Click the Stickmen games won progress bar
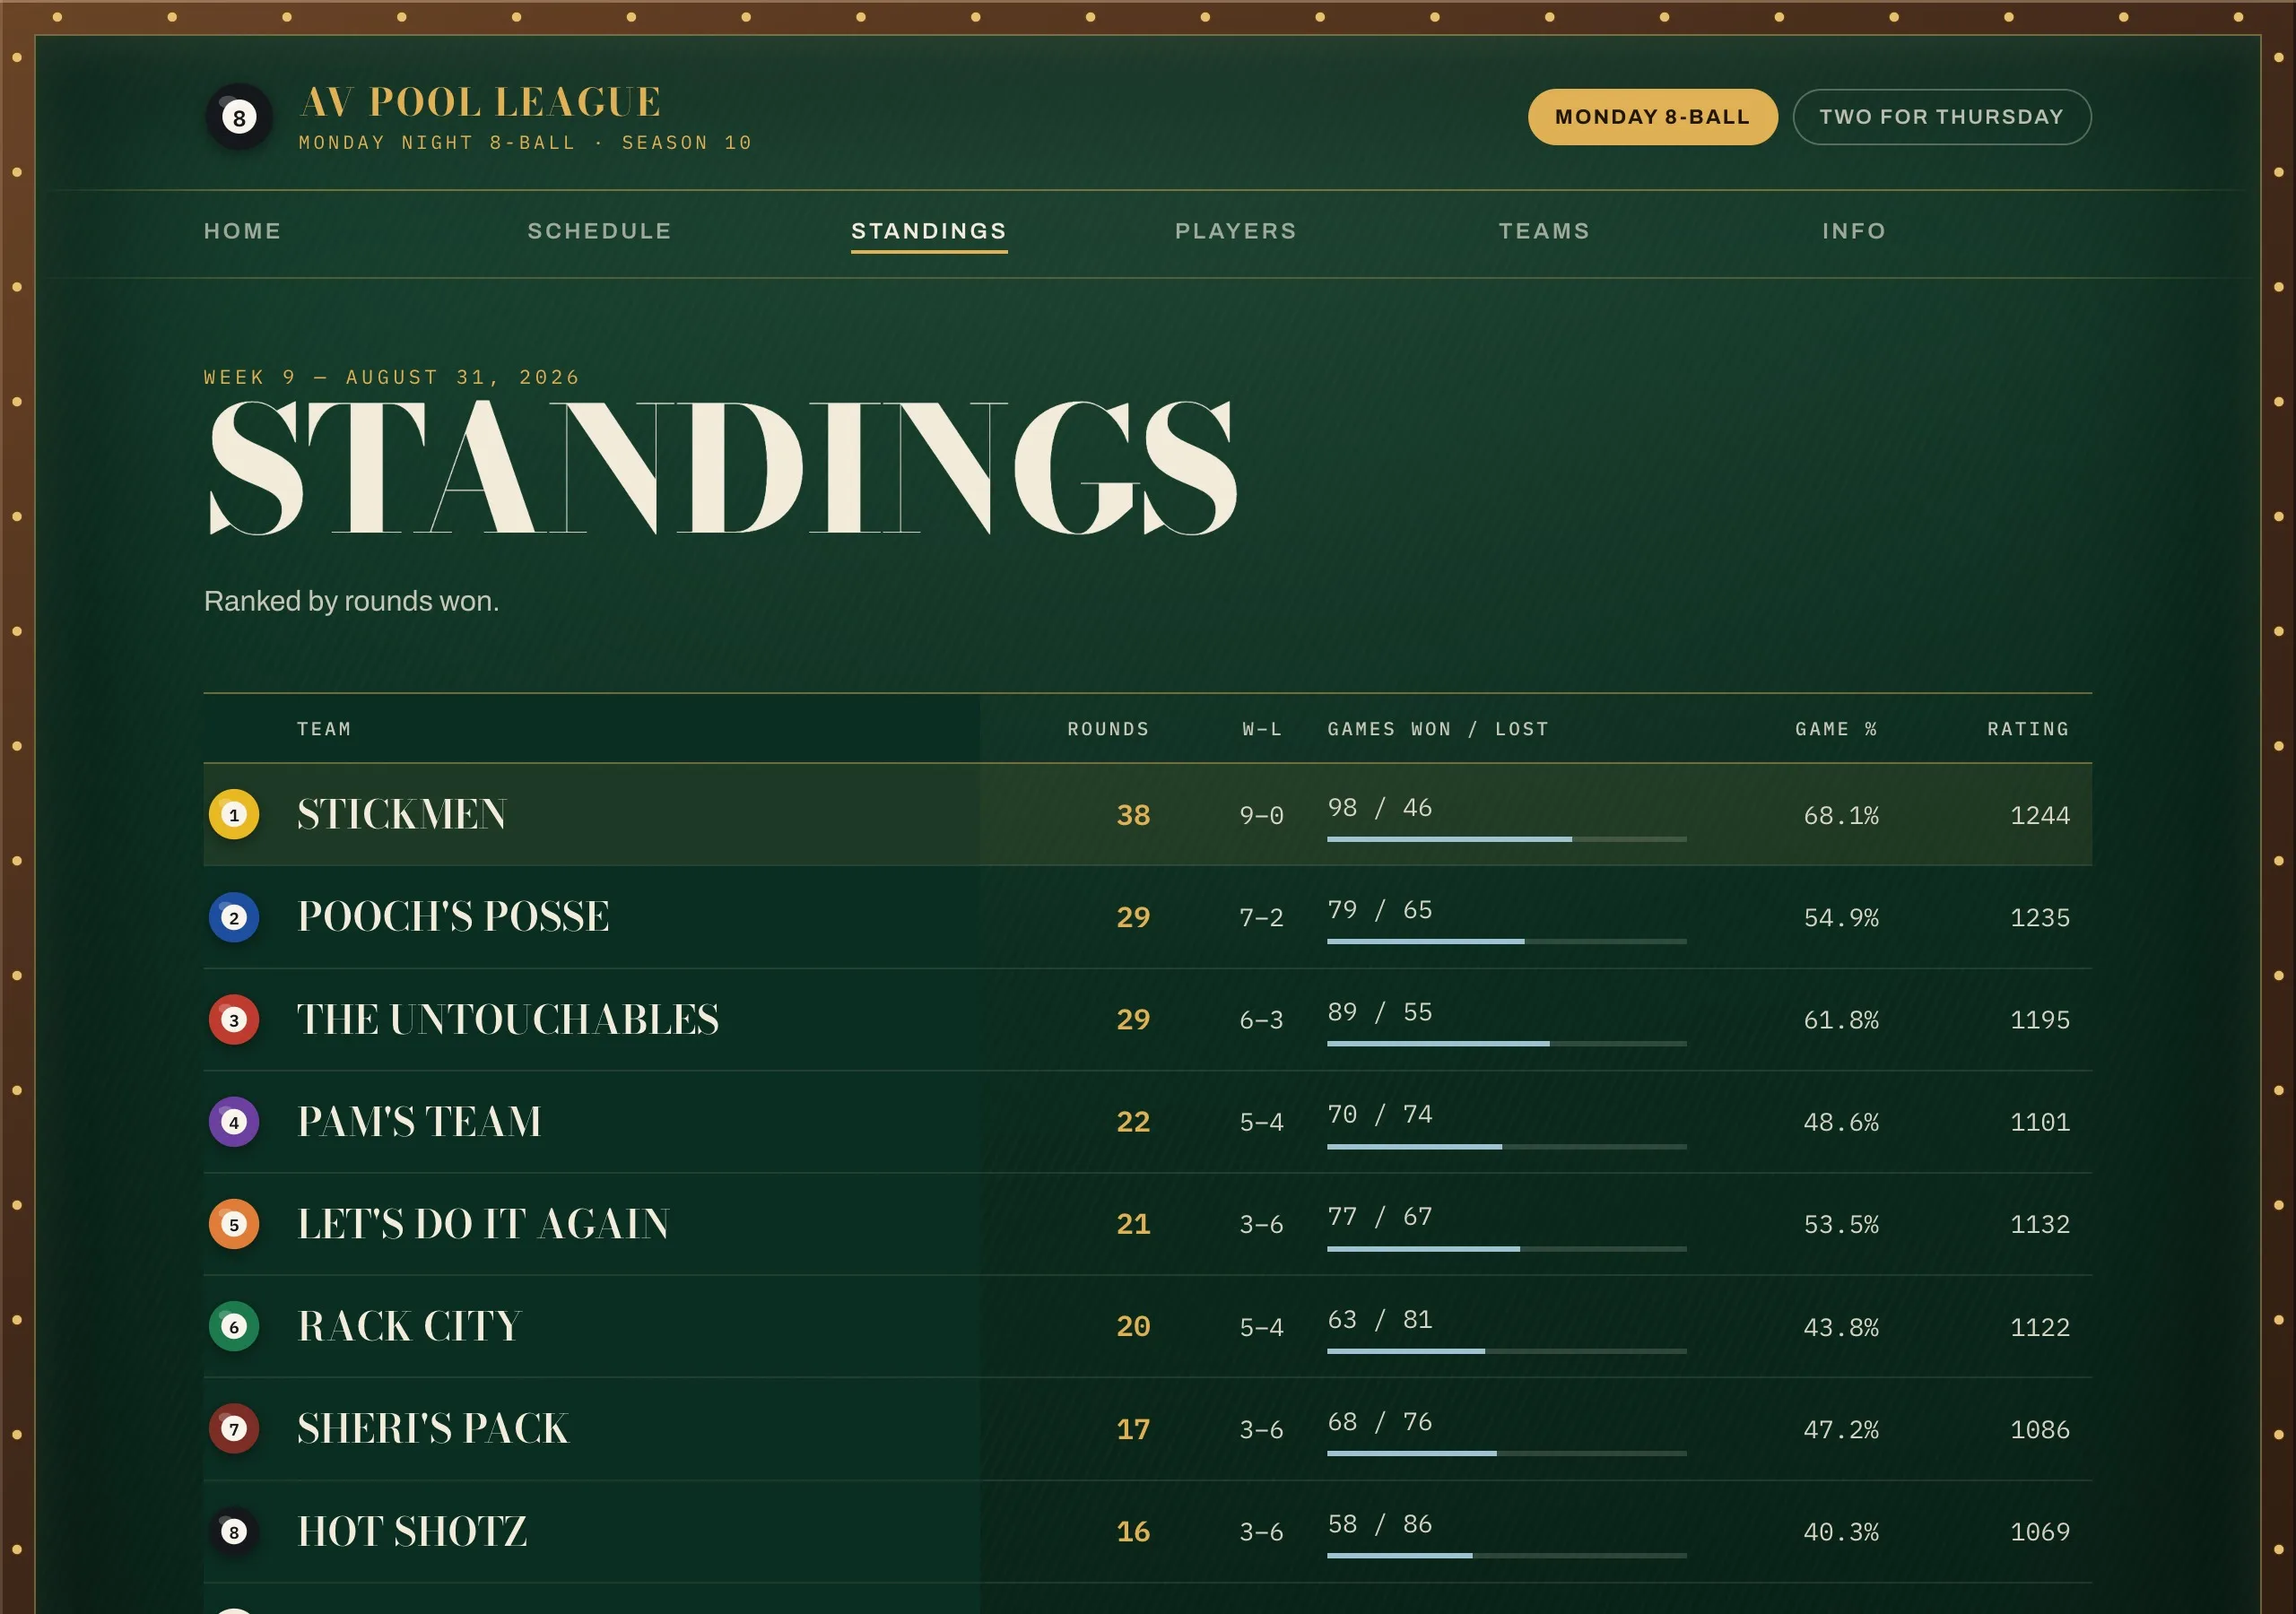This screenshot has height=1614, width=2296. click(x=1506, y=839)
